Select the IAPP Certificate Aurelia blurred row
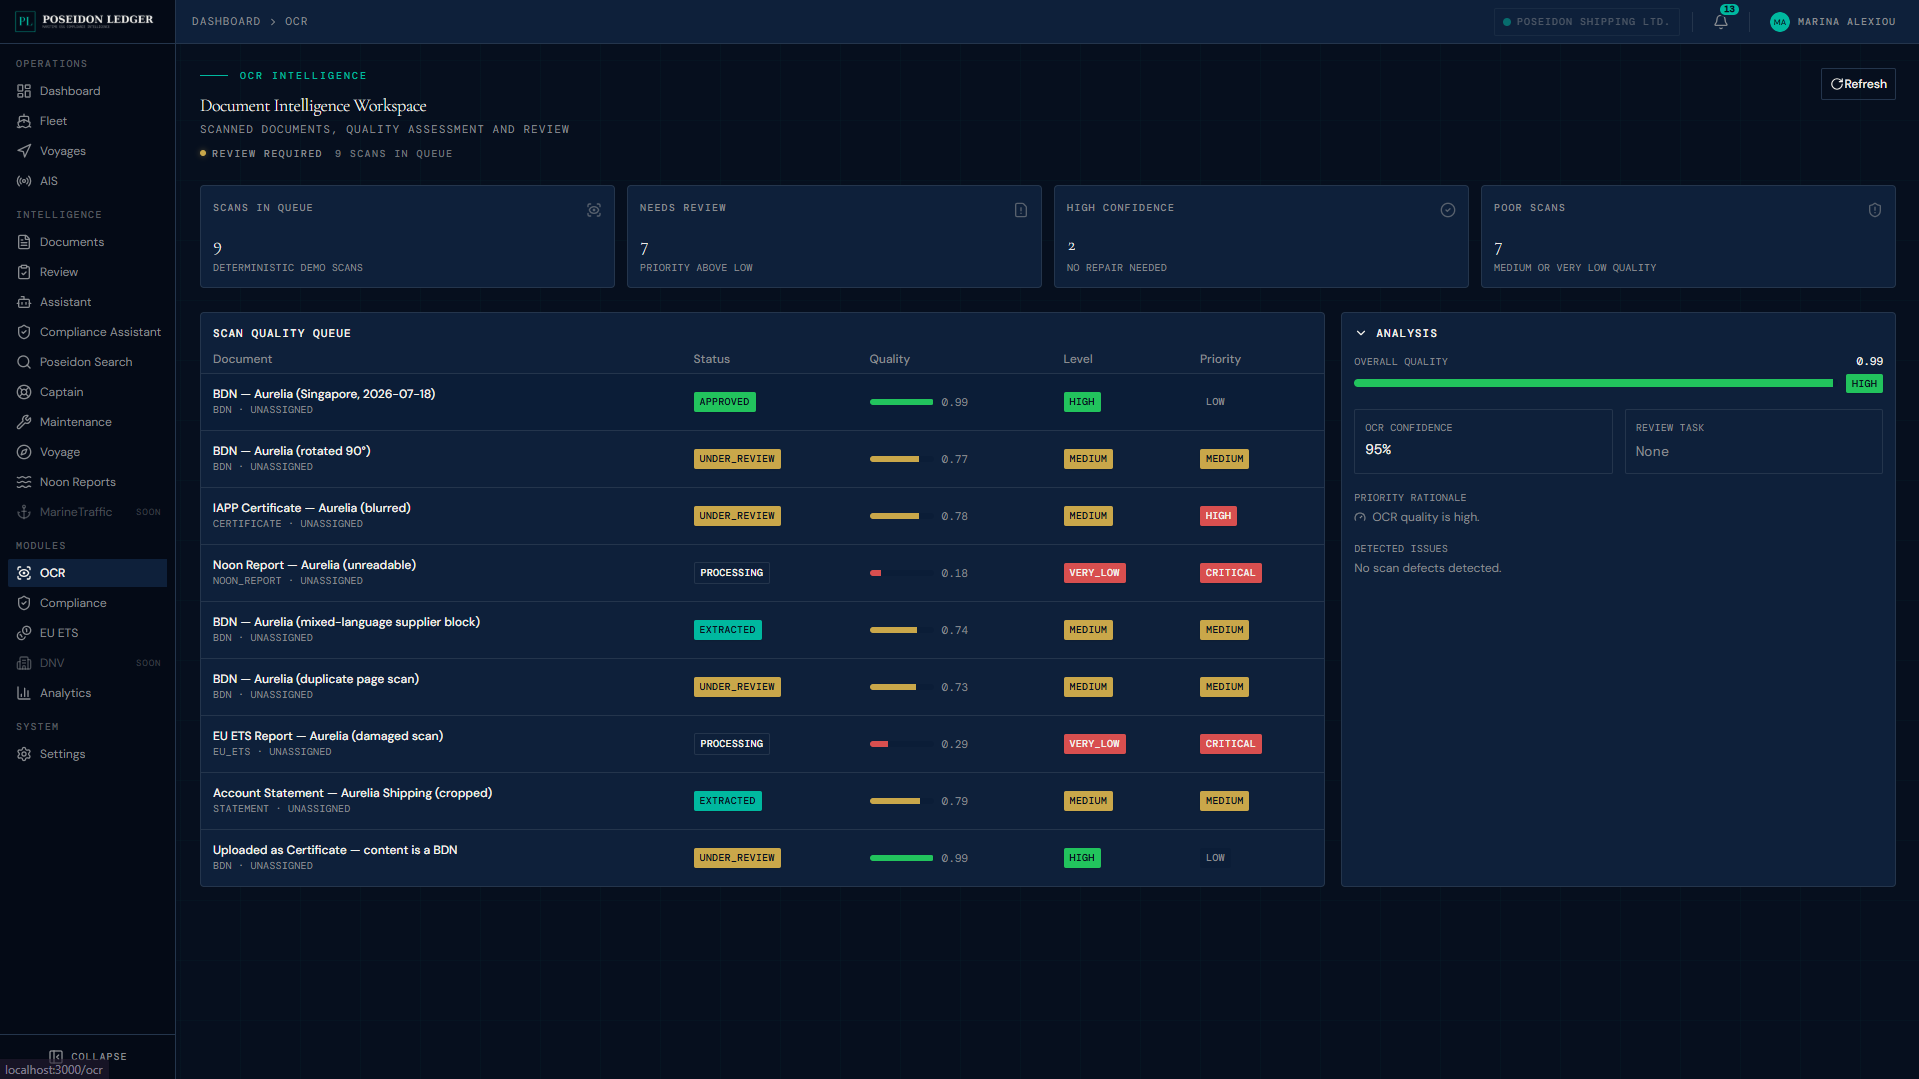This screenshot has height=1079, width=1919. tap(762, 516)
